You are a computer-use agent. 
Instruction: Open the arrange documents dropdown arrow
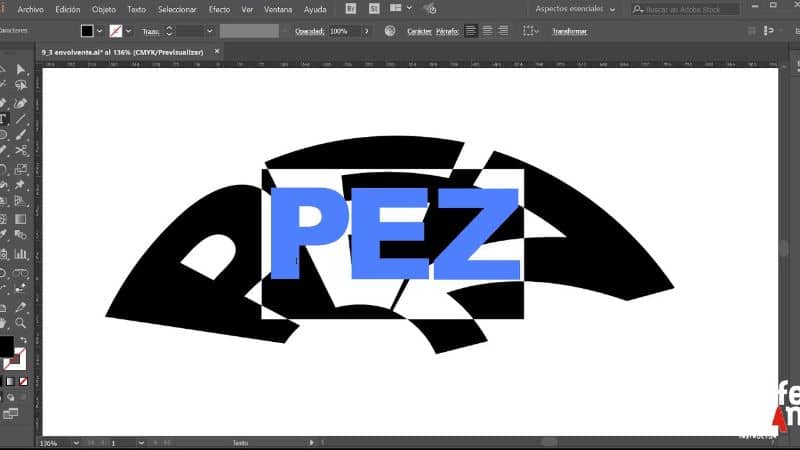point(409,8)
